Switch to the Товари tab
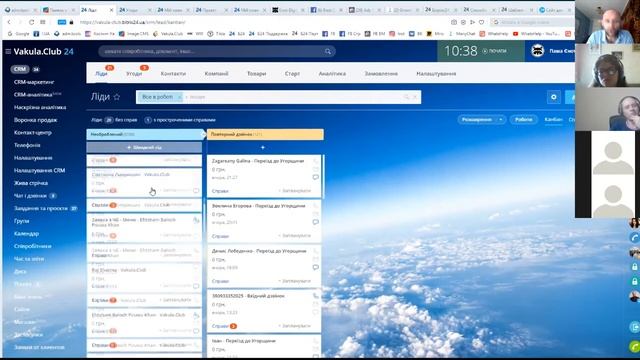640x360 pixels. pyautogui.click(x=256, y=74)
